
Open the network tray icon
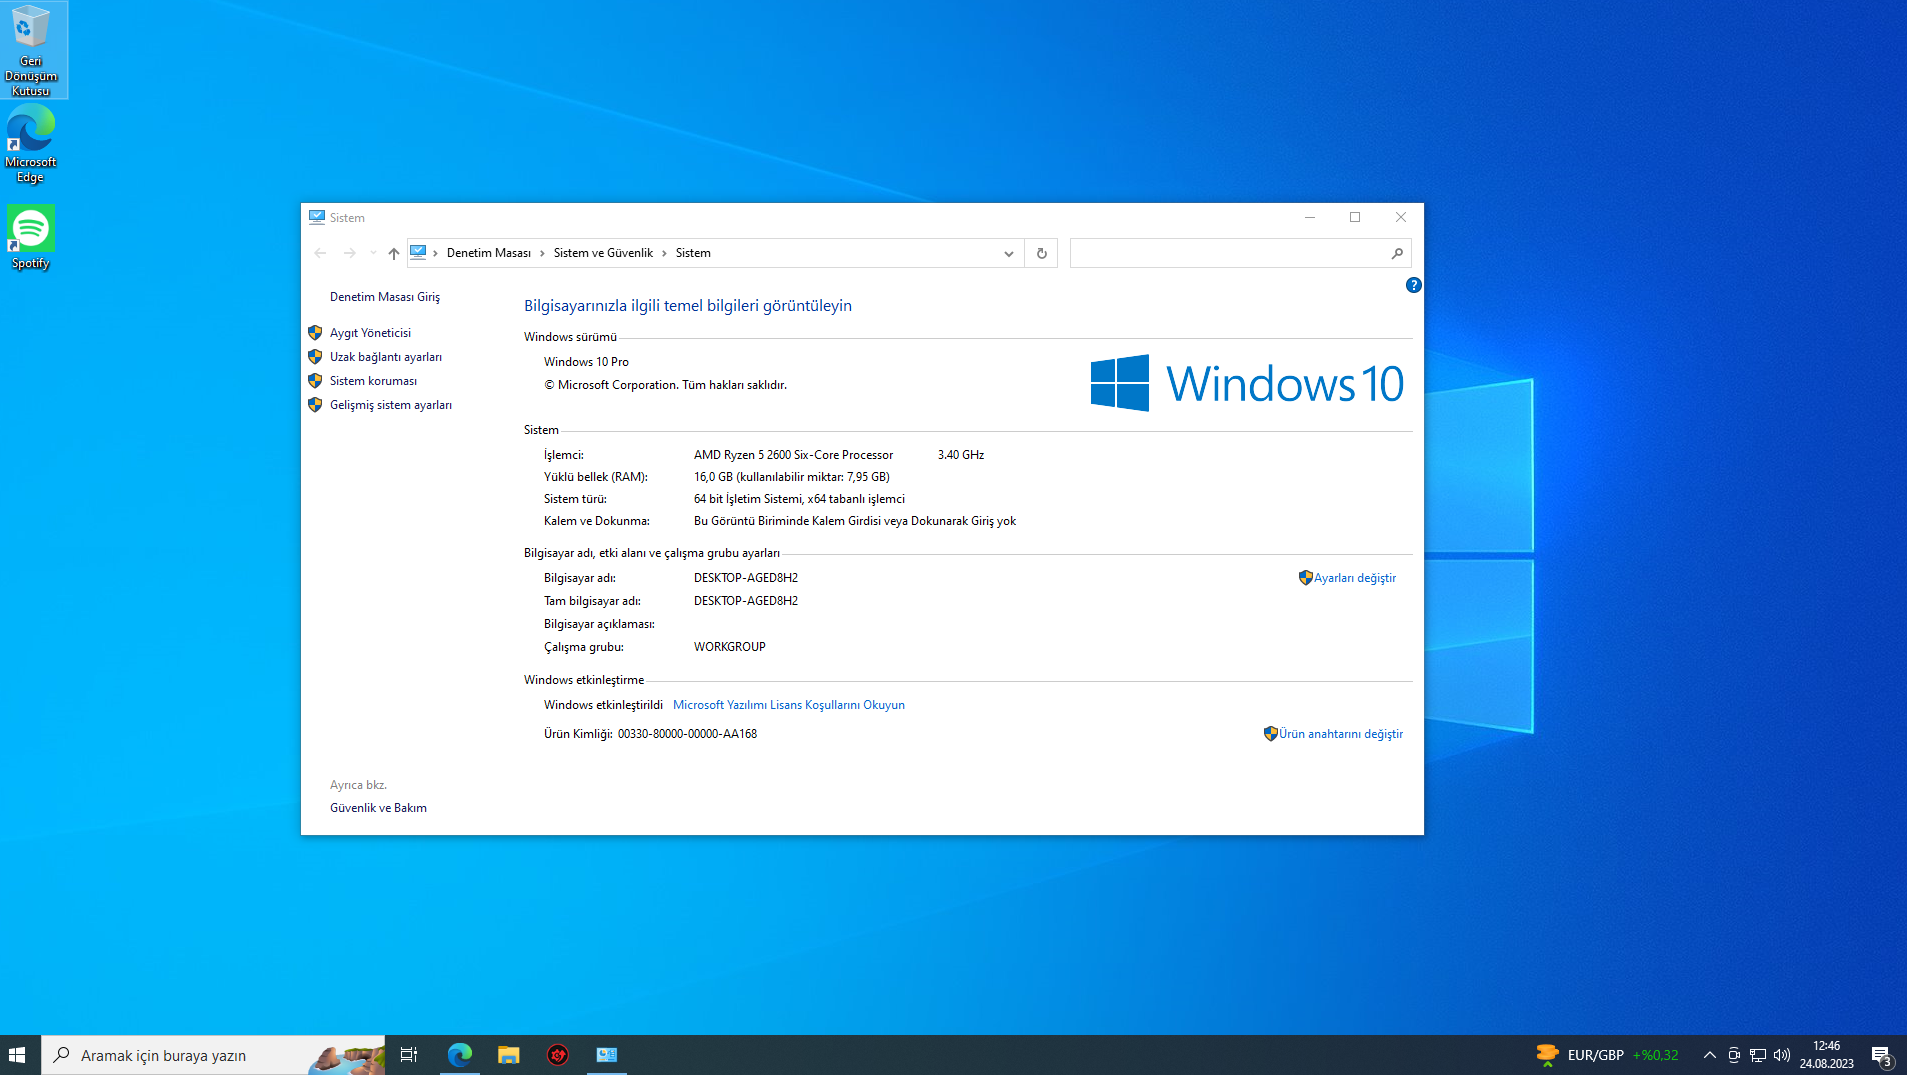coord(1758,1055)
